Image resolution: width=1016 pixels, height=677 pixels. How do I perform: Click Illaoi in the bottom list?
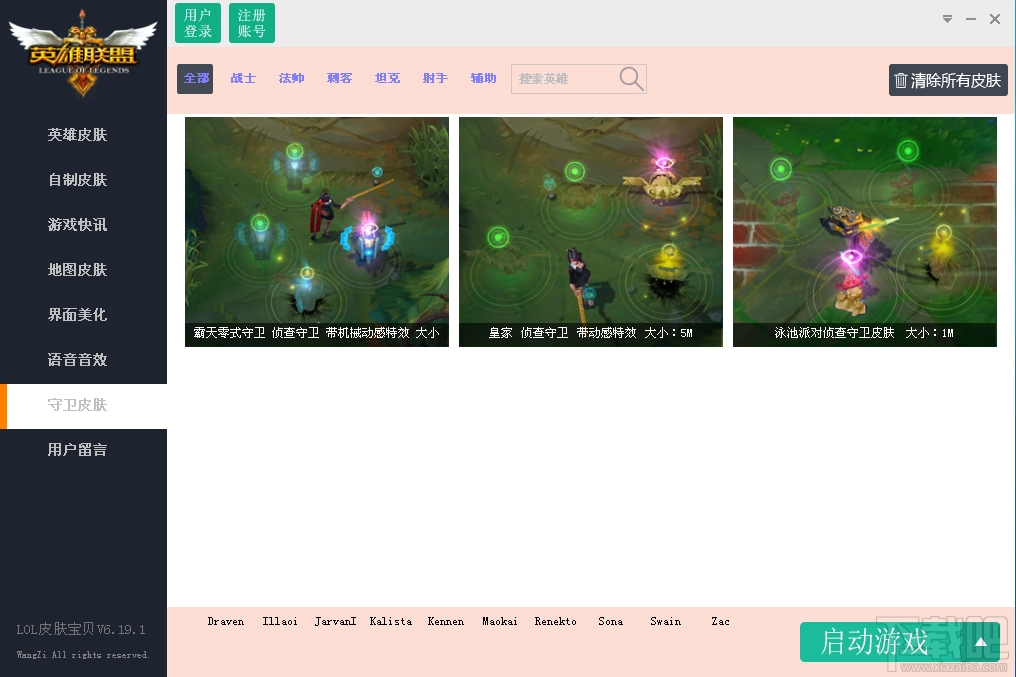tap(280, 621)
